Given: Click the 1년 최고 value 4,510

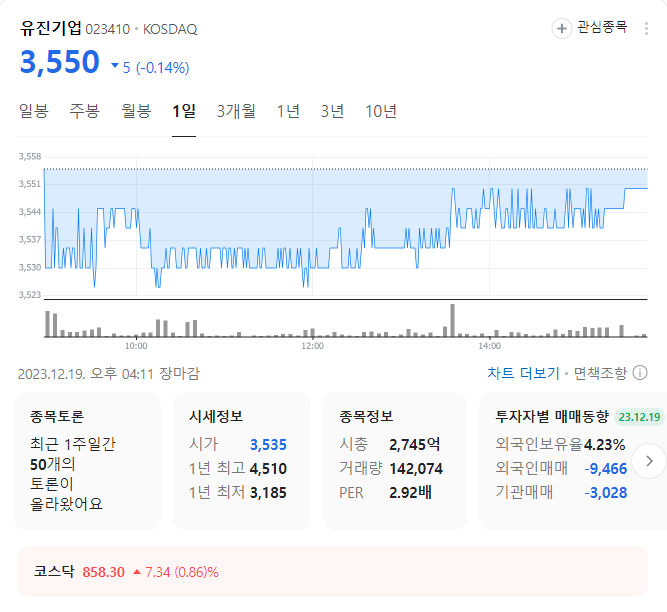Looking at the screenshot, I should [x=268, y=469].
